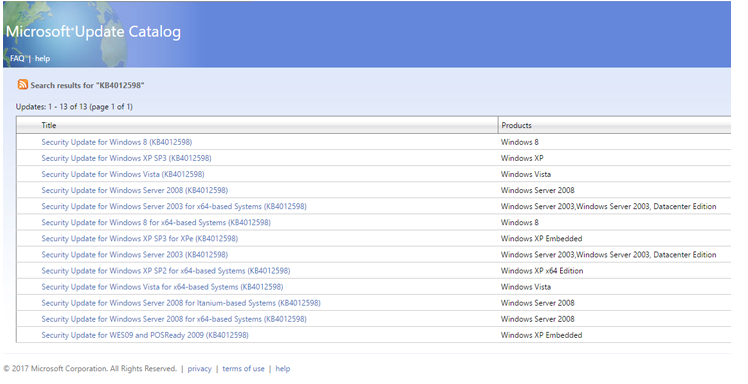Open Security Update for Windows XP SP3 (KB4012598)
Viewport: 748px width, 384px height.
coord(126,158)
